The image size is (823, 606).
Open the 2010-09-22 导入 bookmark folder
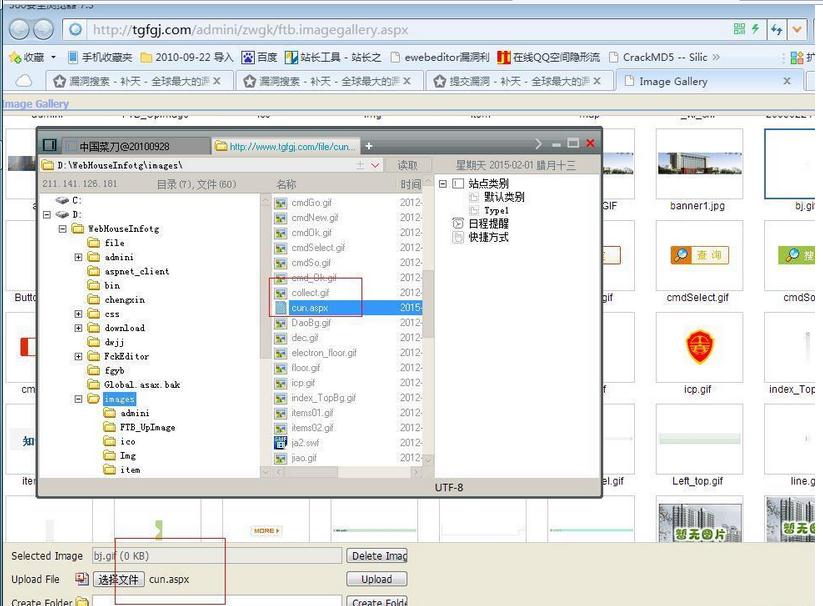coord(187,57)
